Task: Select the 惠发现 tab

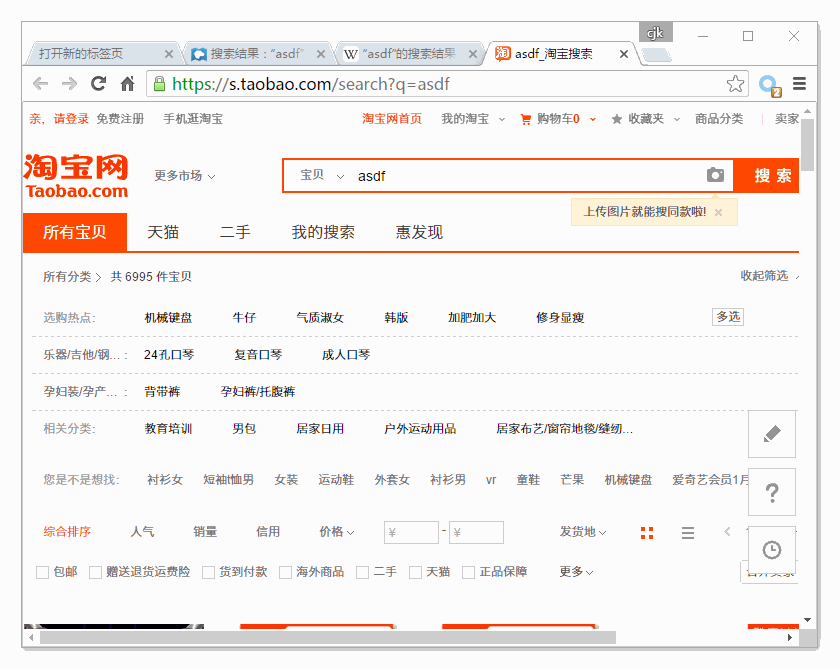Action: (x=419, y=232)
